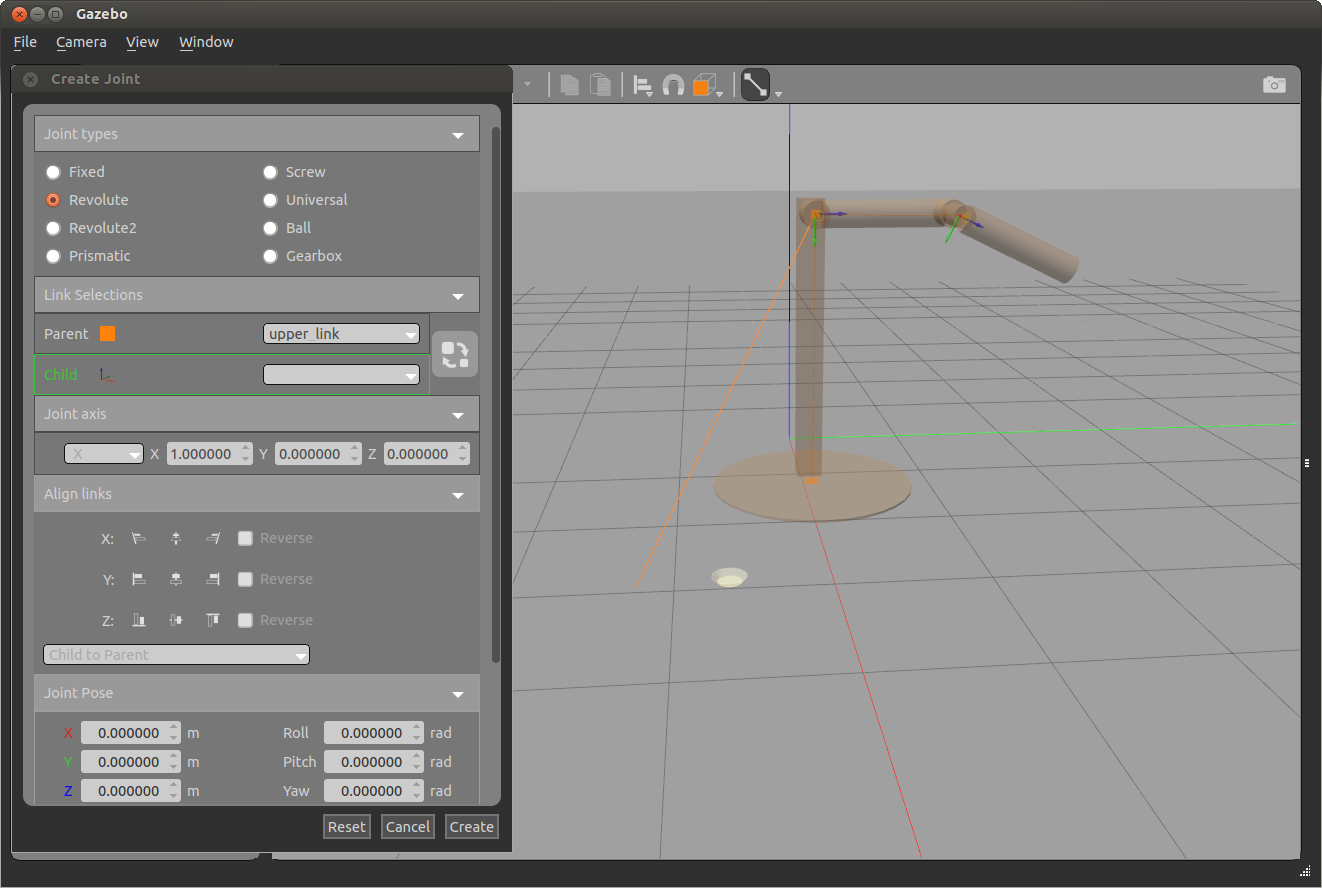Close the Create Joint dialog

pos(31,79)
